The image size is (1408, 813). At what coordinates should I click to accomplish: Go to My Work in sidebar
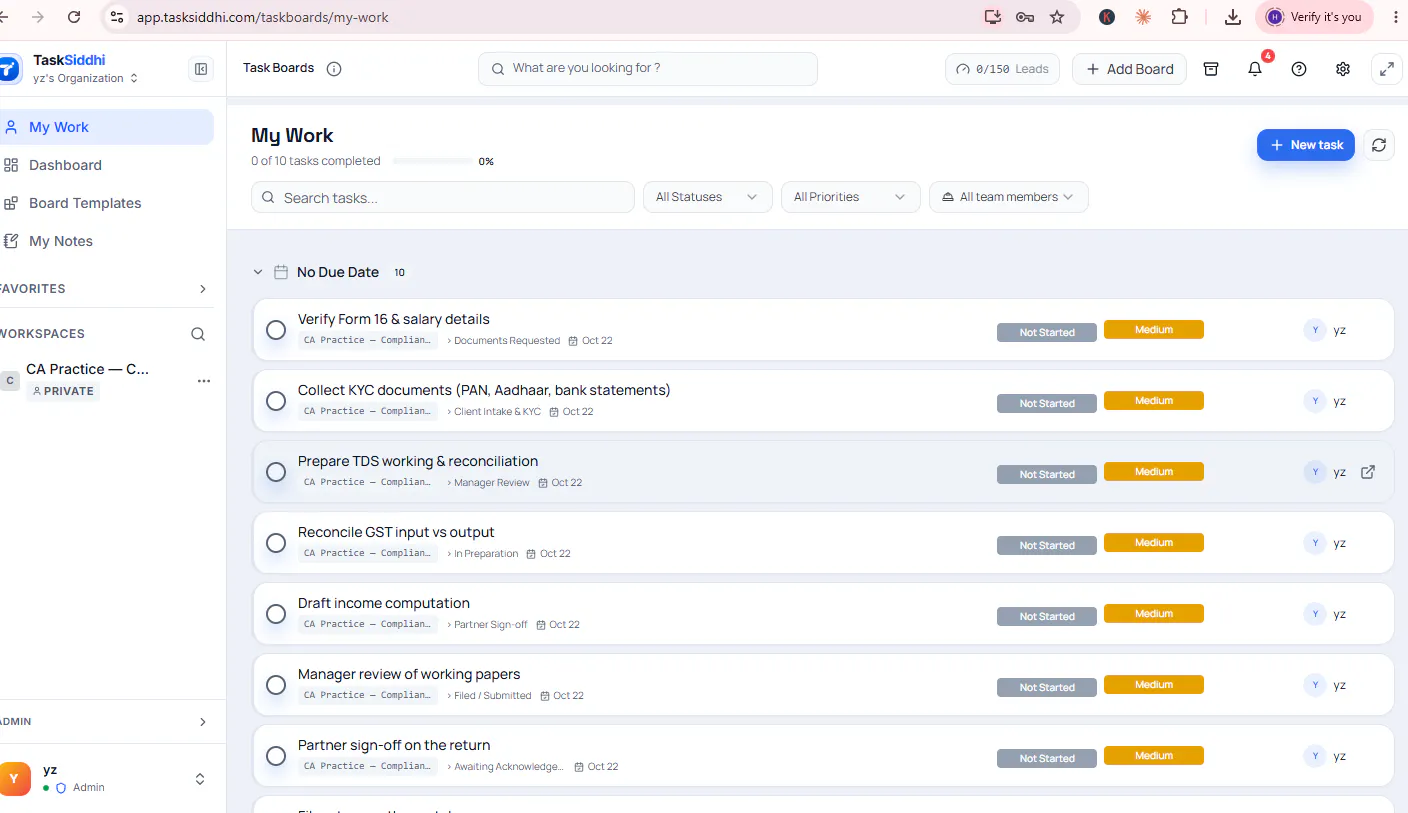(106, 127)
